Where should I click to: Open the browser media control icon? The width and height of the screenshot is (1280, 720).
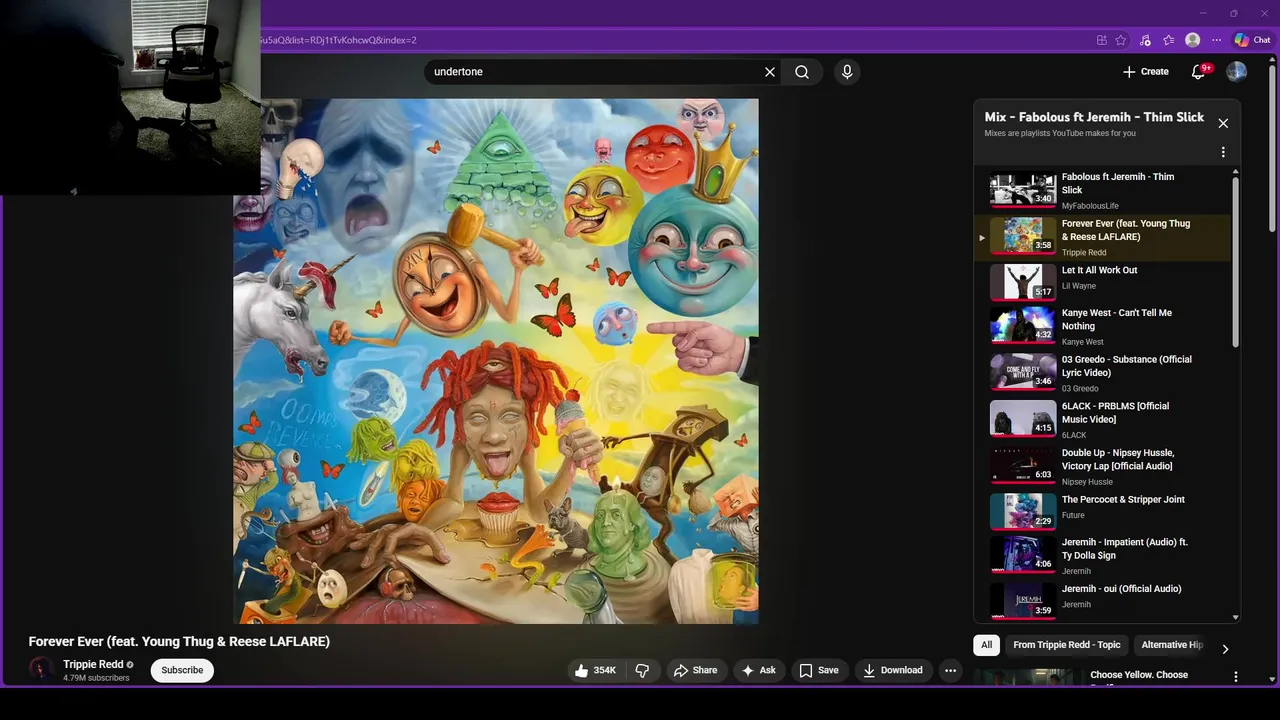[1145, 40]
